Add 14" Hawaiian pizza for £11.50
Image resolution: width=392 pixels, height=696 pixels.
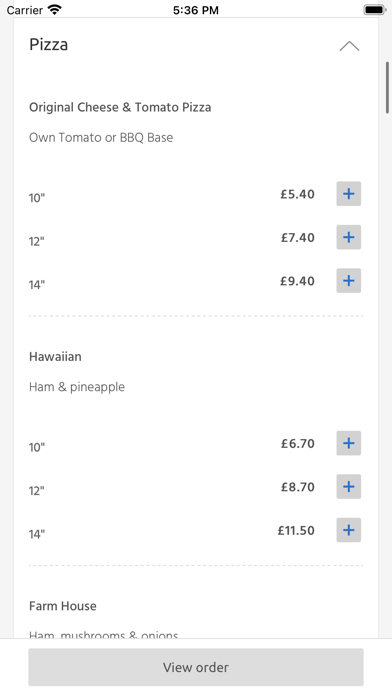348,530
